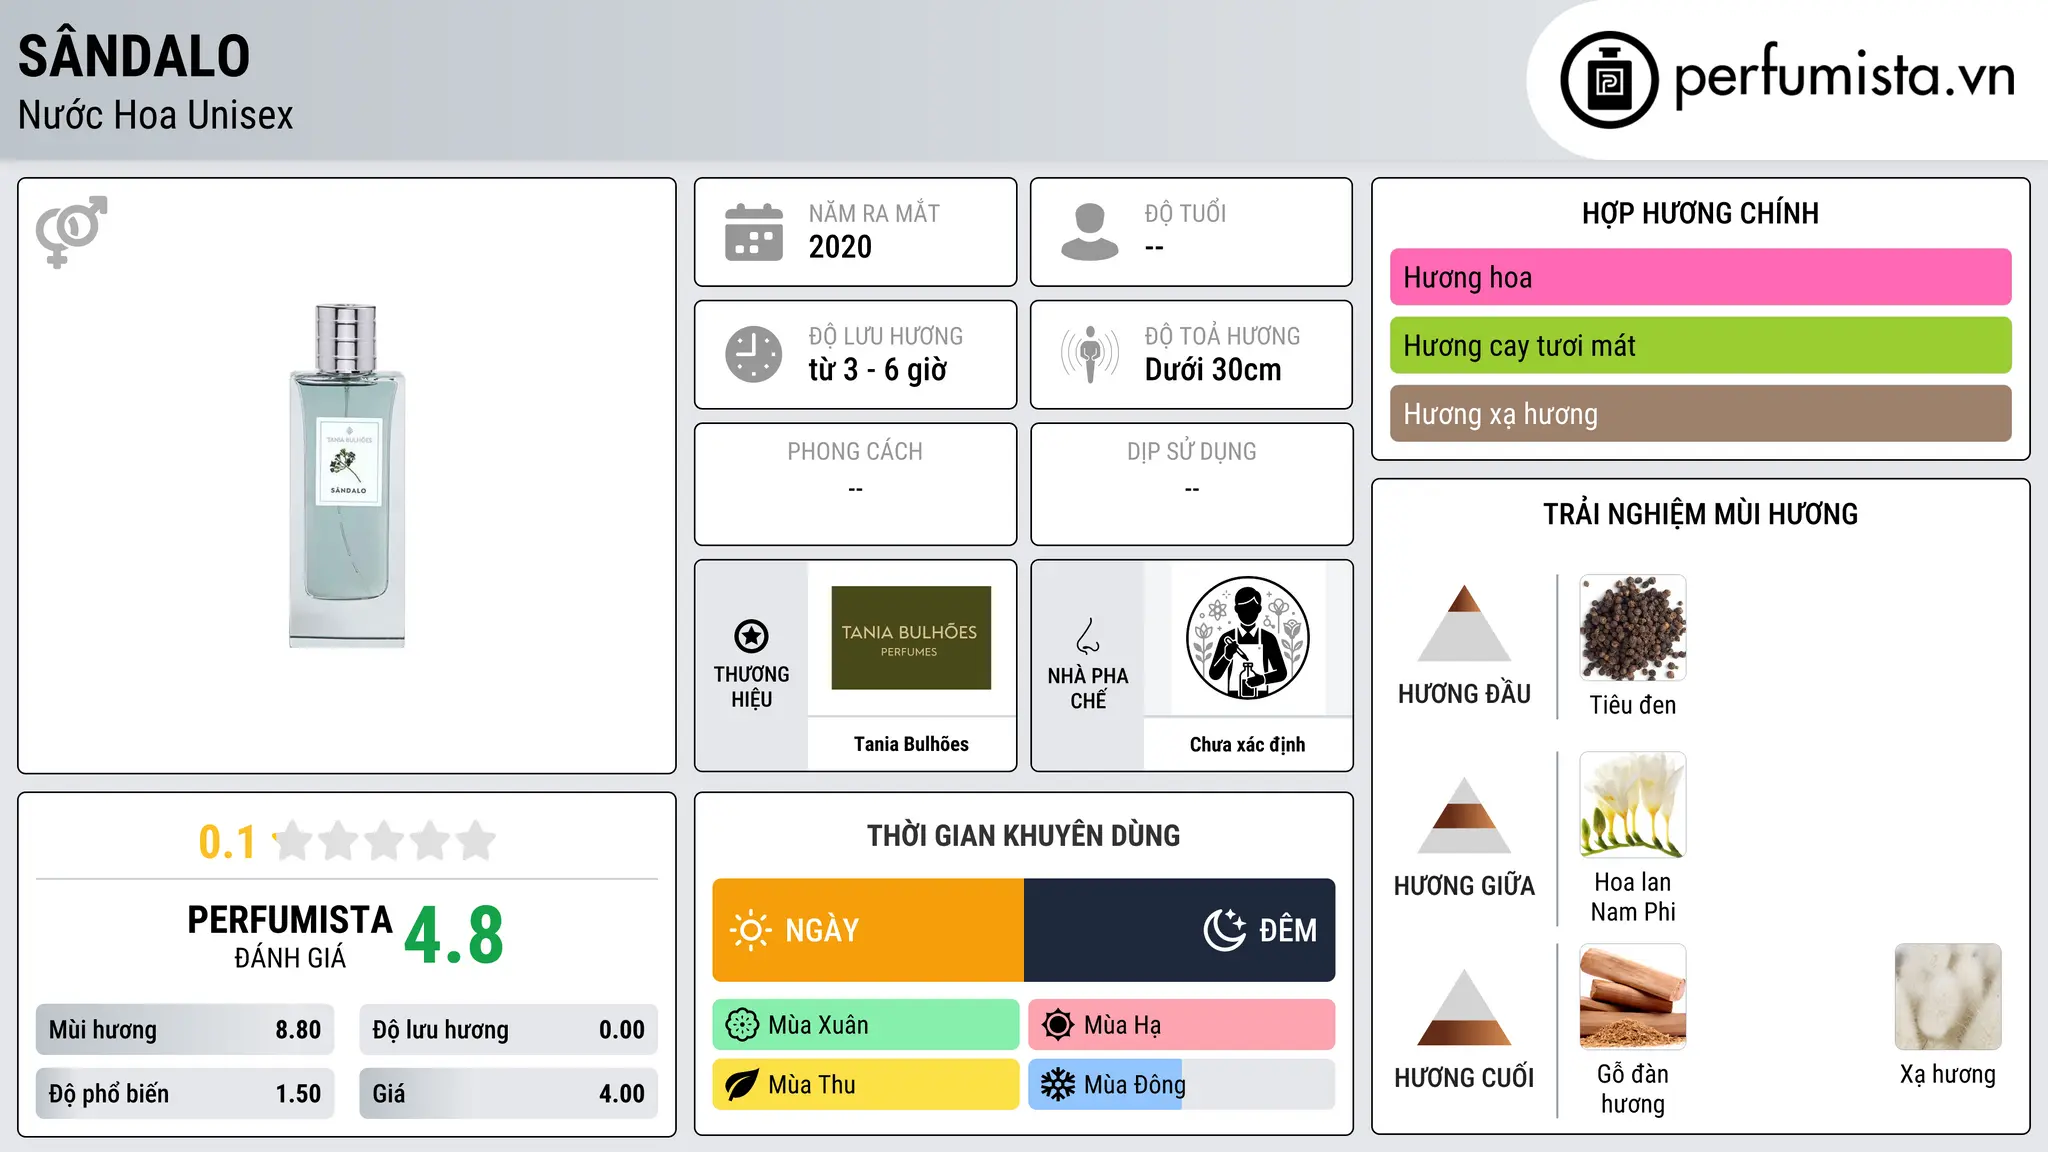Go to the perfumista.vn site name
The height and width of the screenshot is (1152, 2048).
pyautogui.click(x=1844, y=76)
